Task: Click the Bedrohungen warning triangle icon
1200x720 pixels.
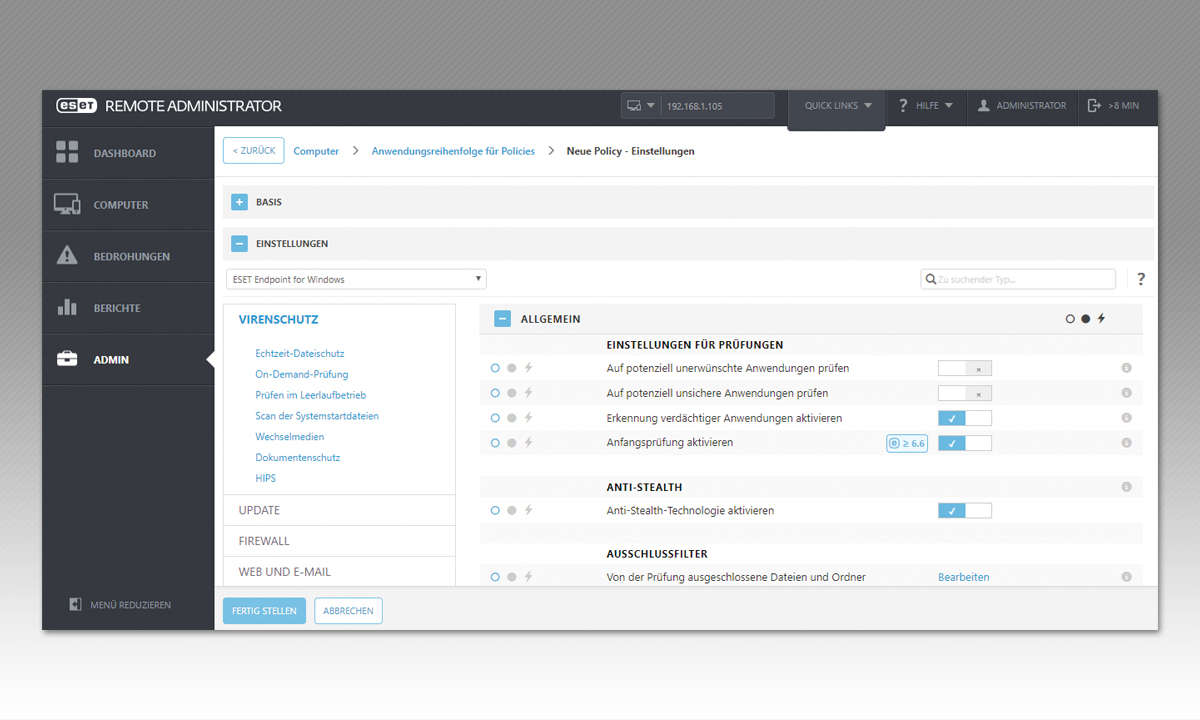Action: click(67, 256)
